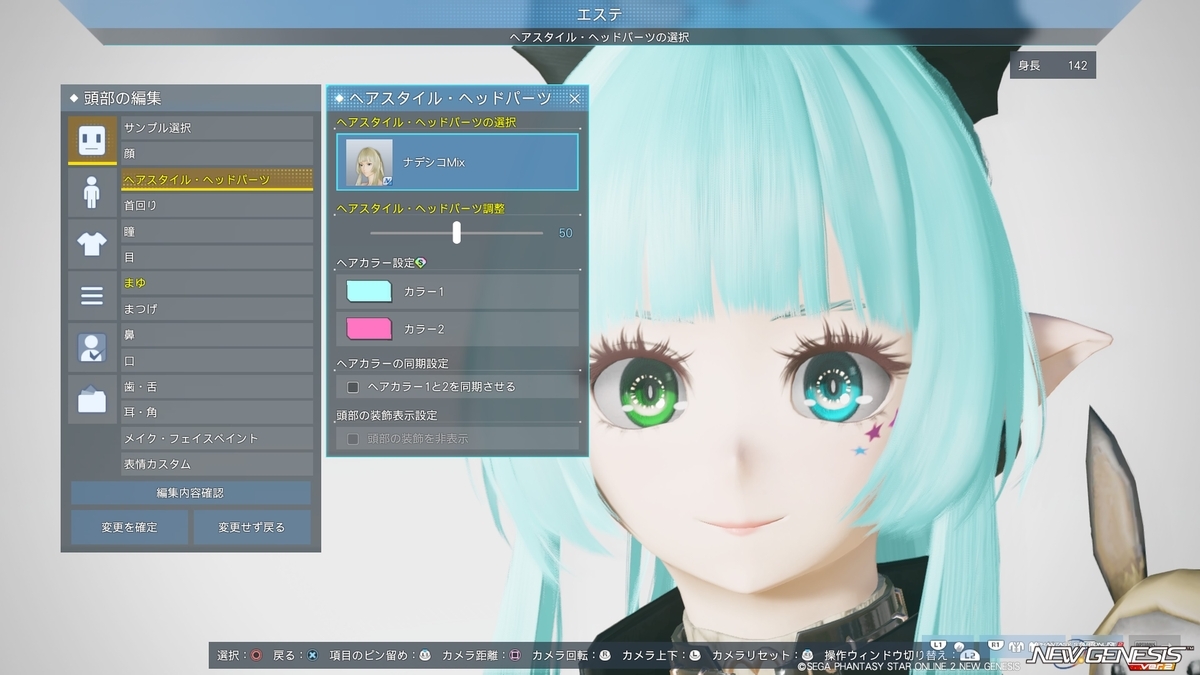
Task: Click the circle button icon next to 選択
Action: coord(257,655)
